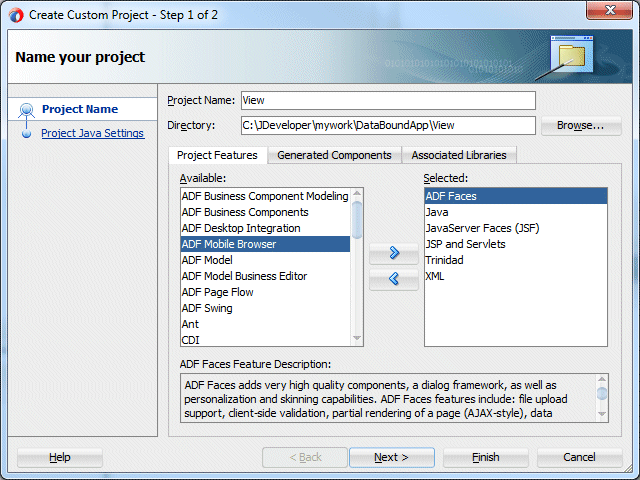This screenshot has width=640, height=480.
Task: Click the Project Java Settings step node
Action: (x=27, y=134)
